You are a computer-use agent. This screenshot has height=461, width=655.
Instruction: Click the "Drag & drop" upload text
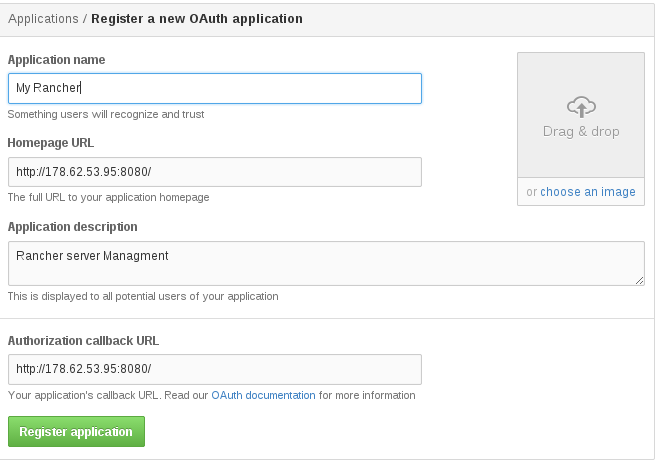581,131
